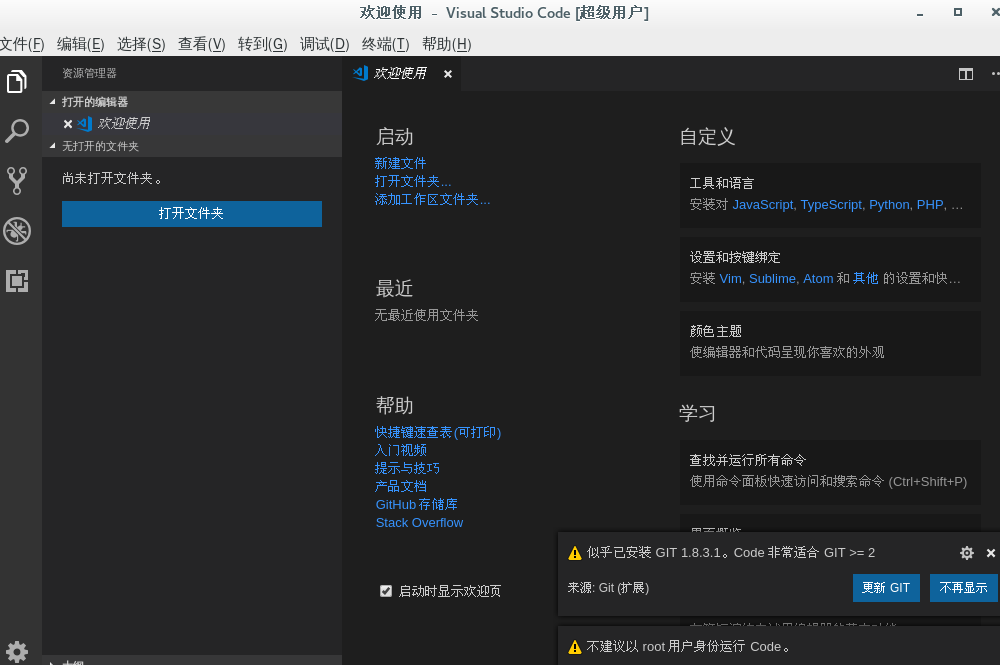The height and width of the screenshot is (665, 1000).
Task: Click the TypeScript language link
Action: (831, 205)
